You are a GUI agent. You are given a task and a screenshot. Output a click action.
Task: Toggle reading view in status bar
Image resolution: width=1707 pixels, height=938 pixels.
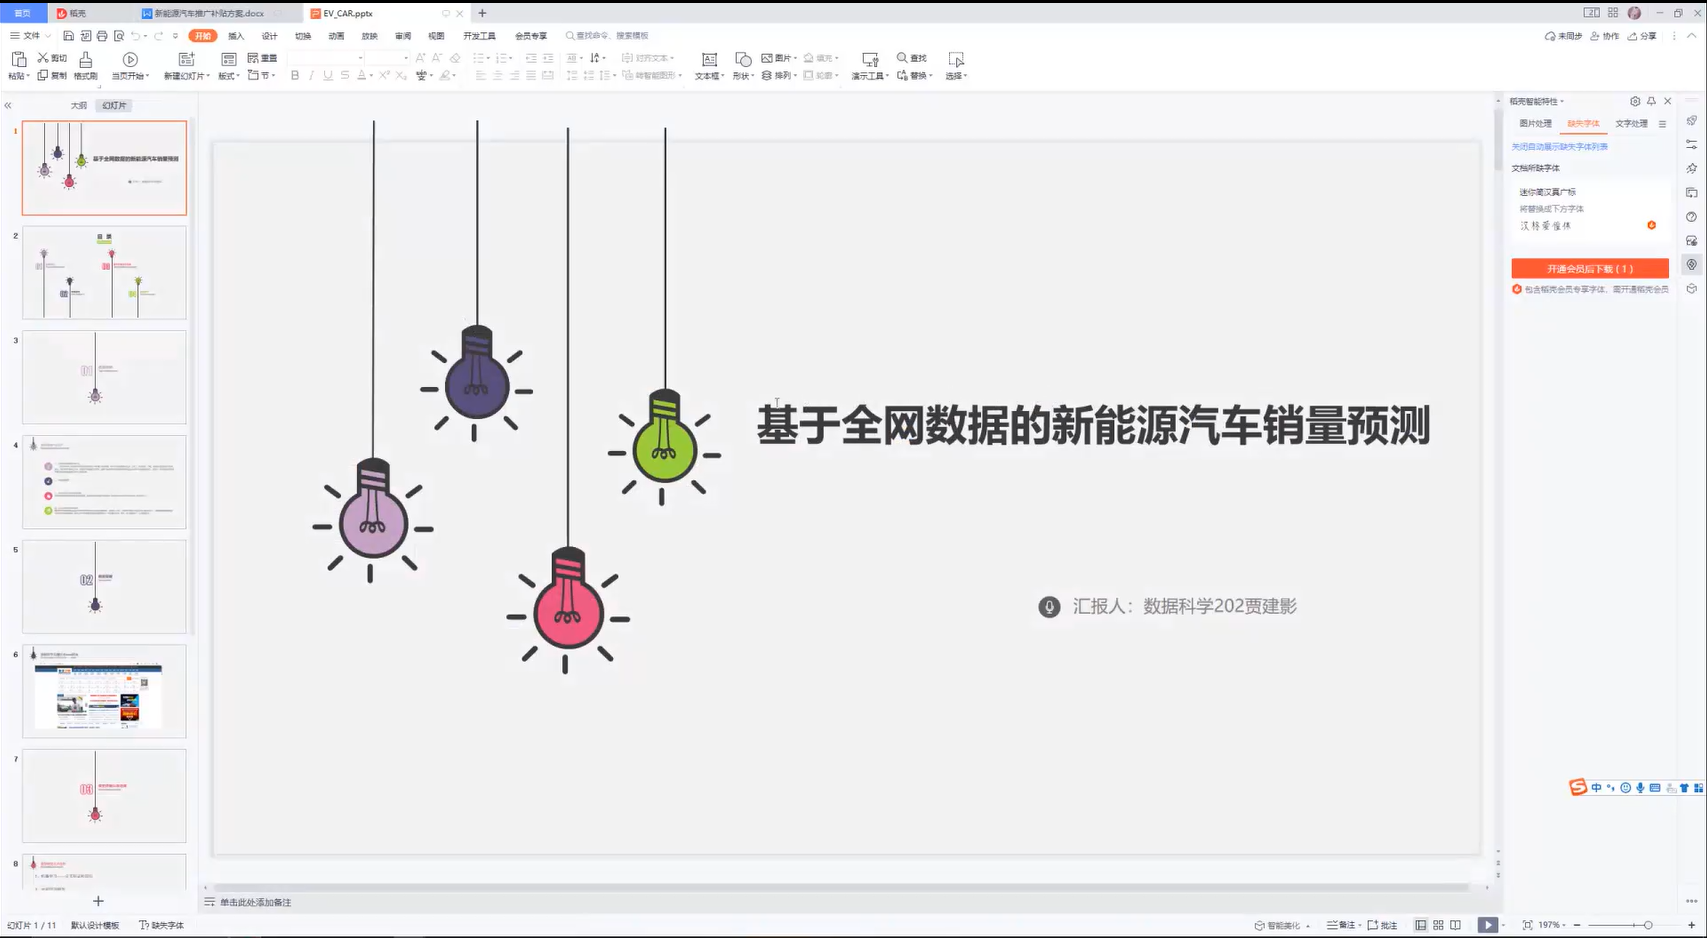(x=1455, y=925)
